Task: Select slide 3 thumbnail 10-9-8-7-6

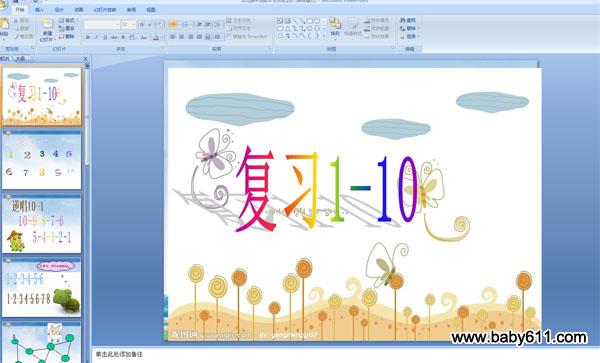Action: pos(42,224)
